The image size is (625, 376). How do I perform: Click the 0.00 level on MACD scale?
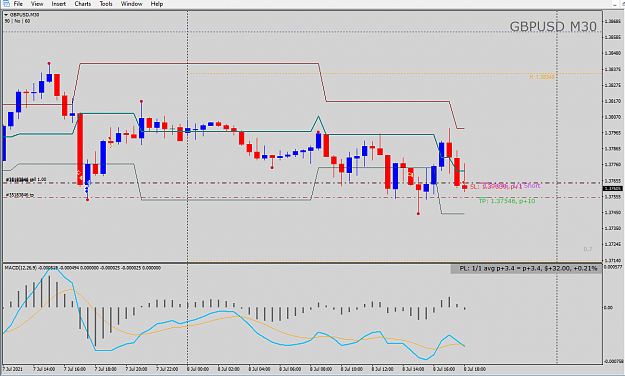pyautogui.click(x=609, y=307)
